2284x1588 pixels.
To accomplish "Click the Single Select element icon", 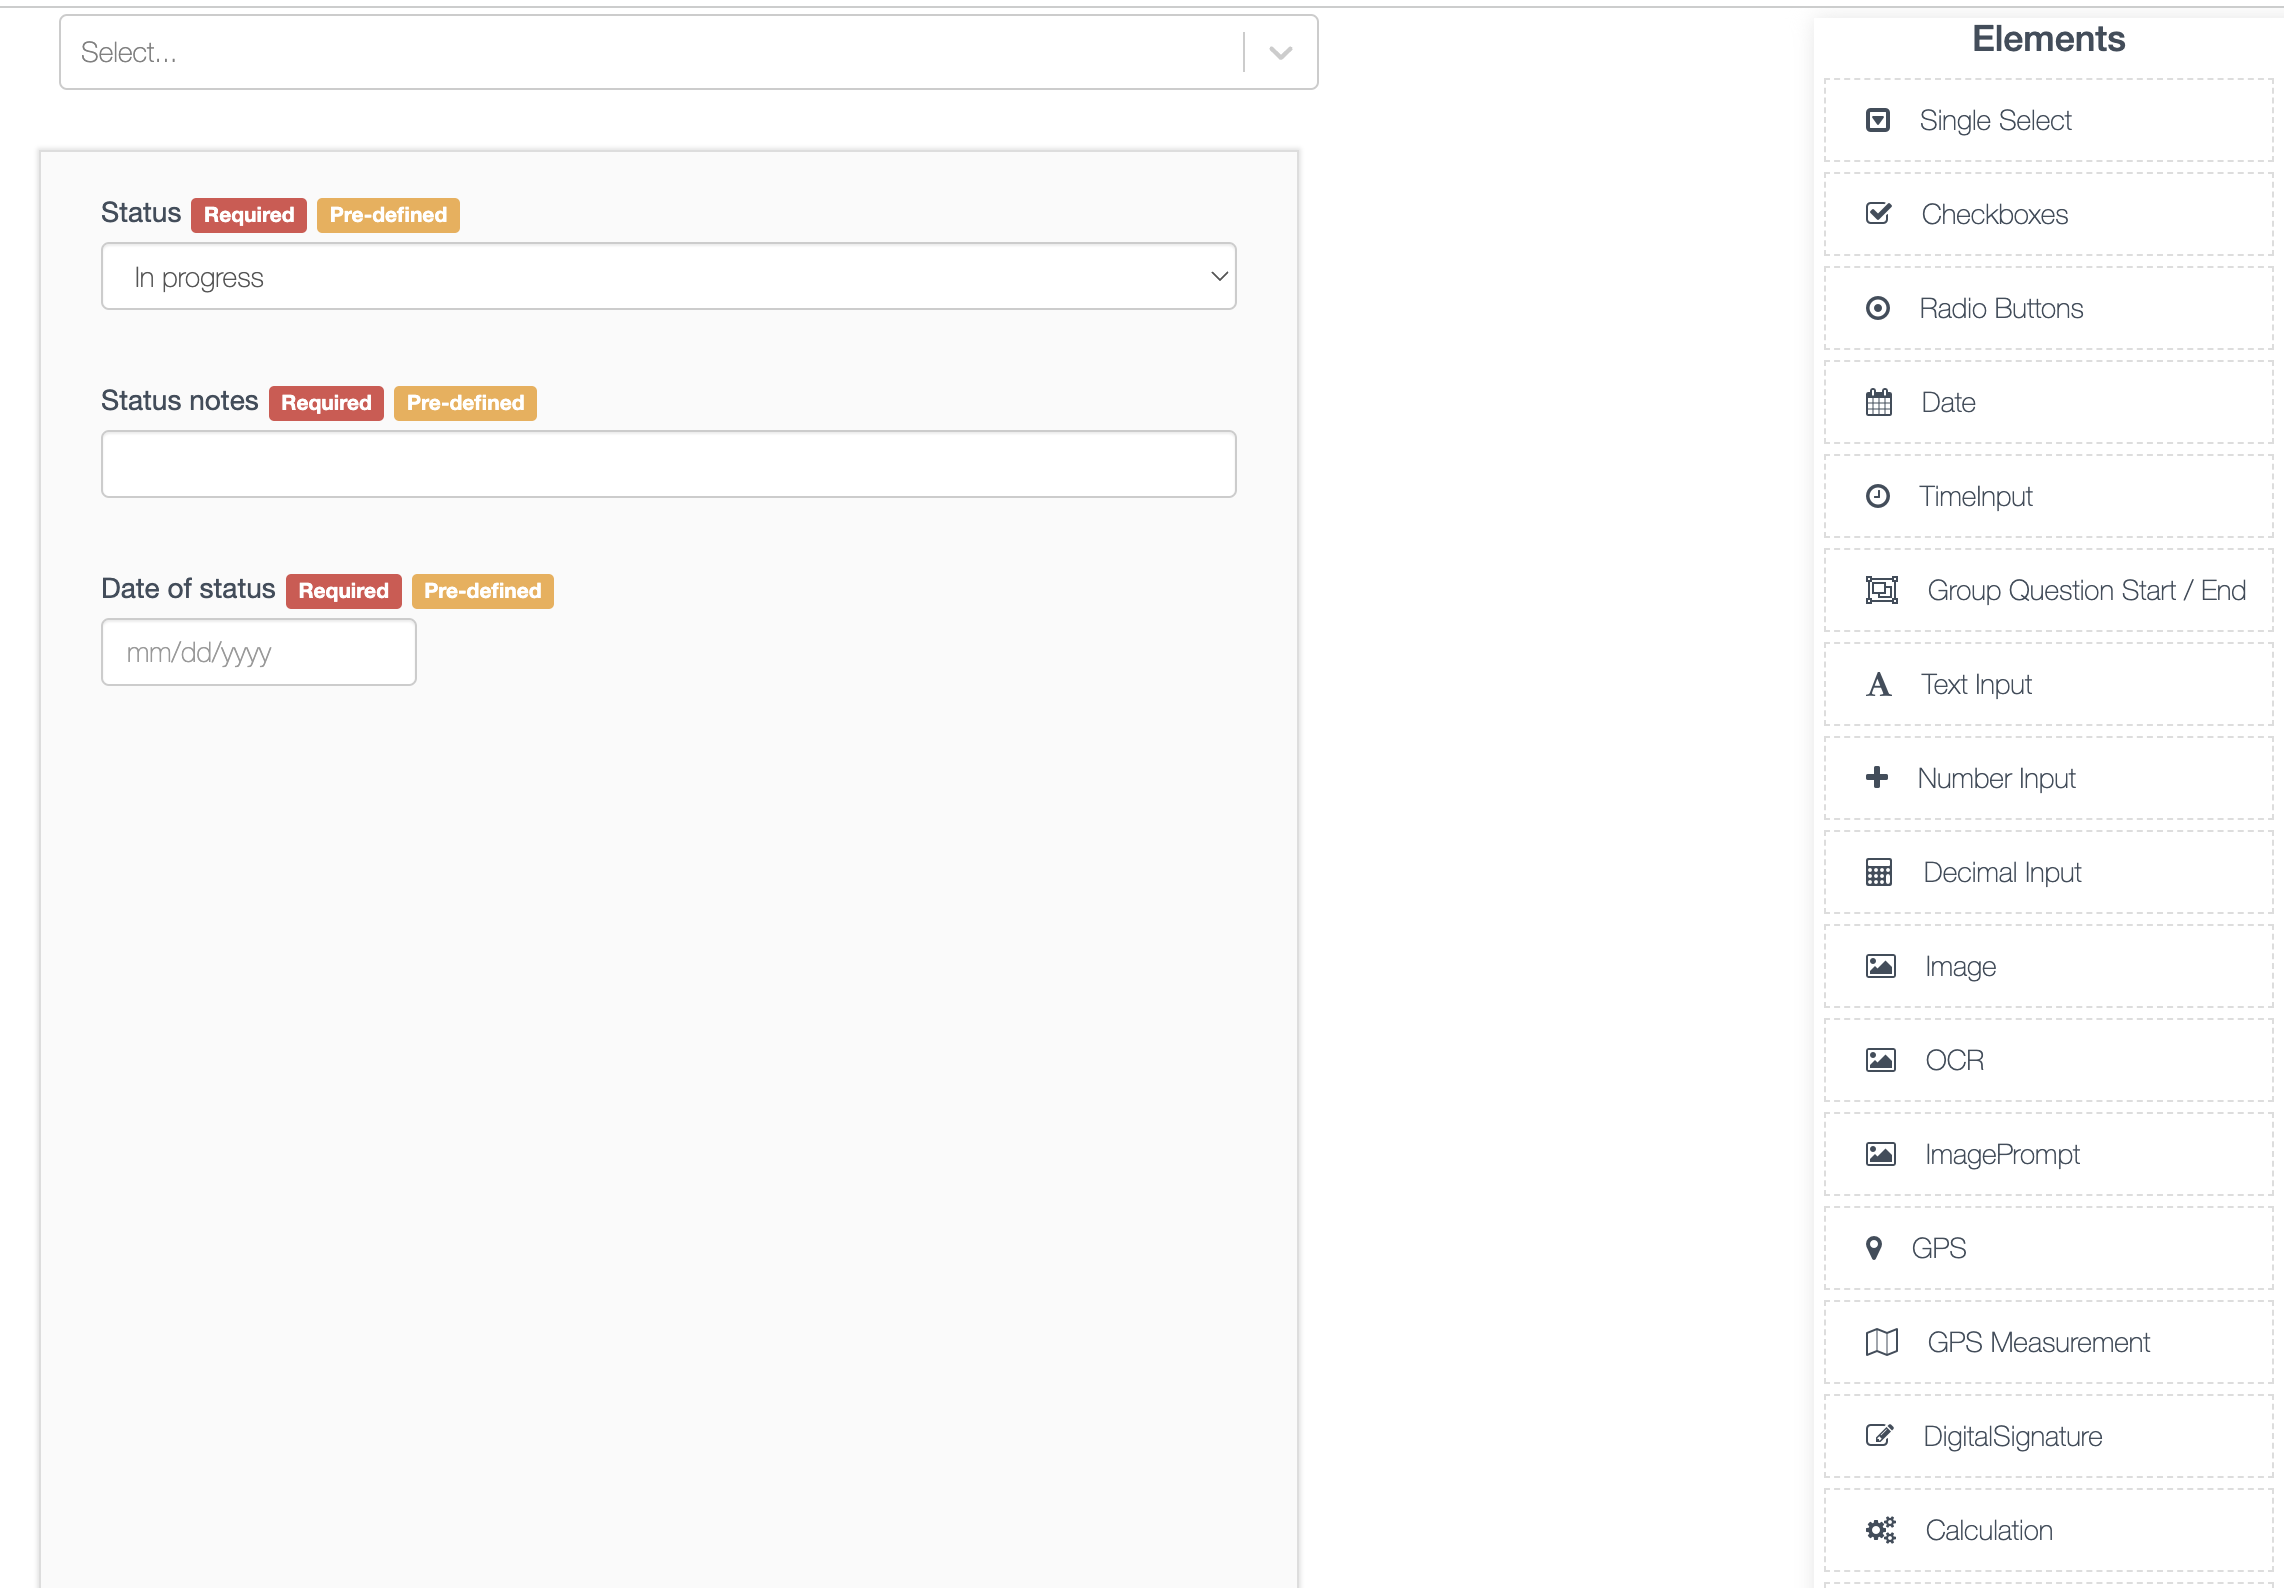I will coord(1878,120).
